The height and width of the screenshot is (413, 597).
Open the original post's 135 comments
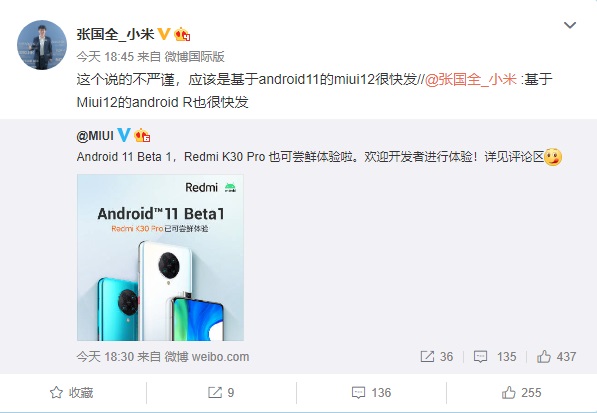(x=495, y=357)
